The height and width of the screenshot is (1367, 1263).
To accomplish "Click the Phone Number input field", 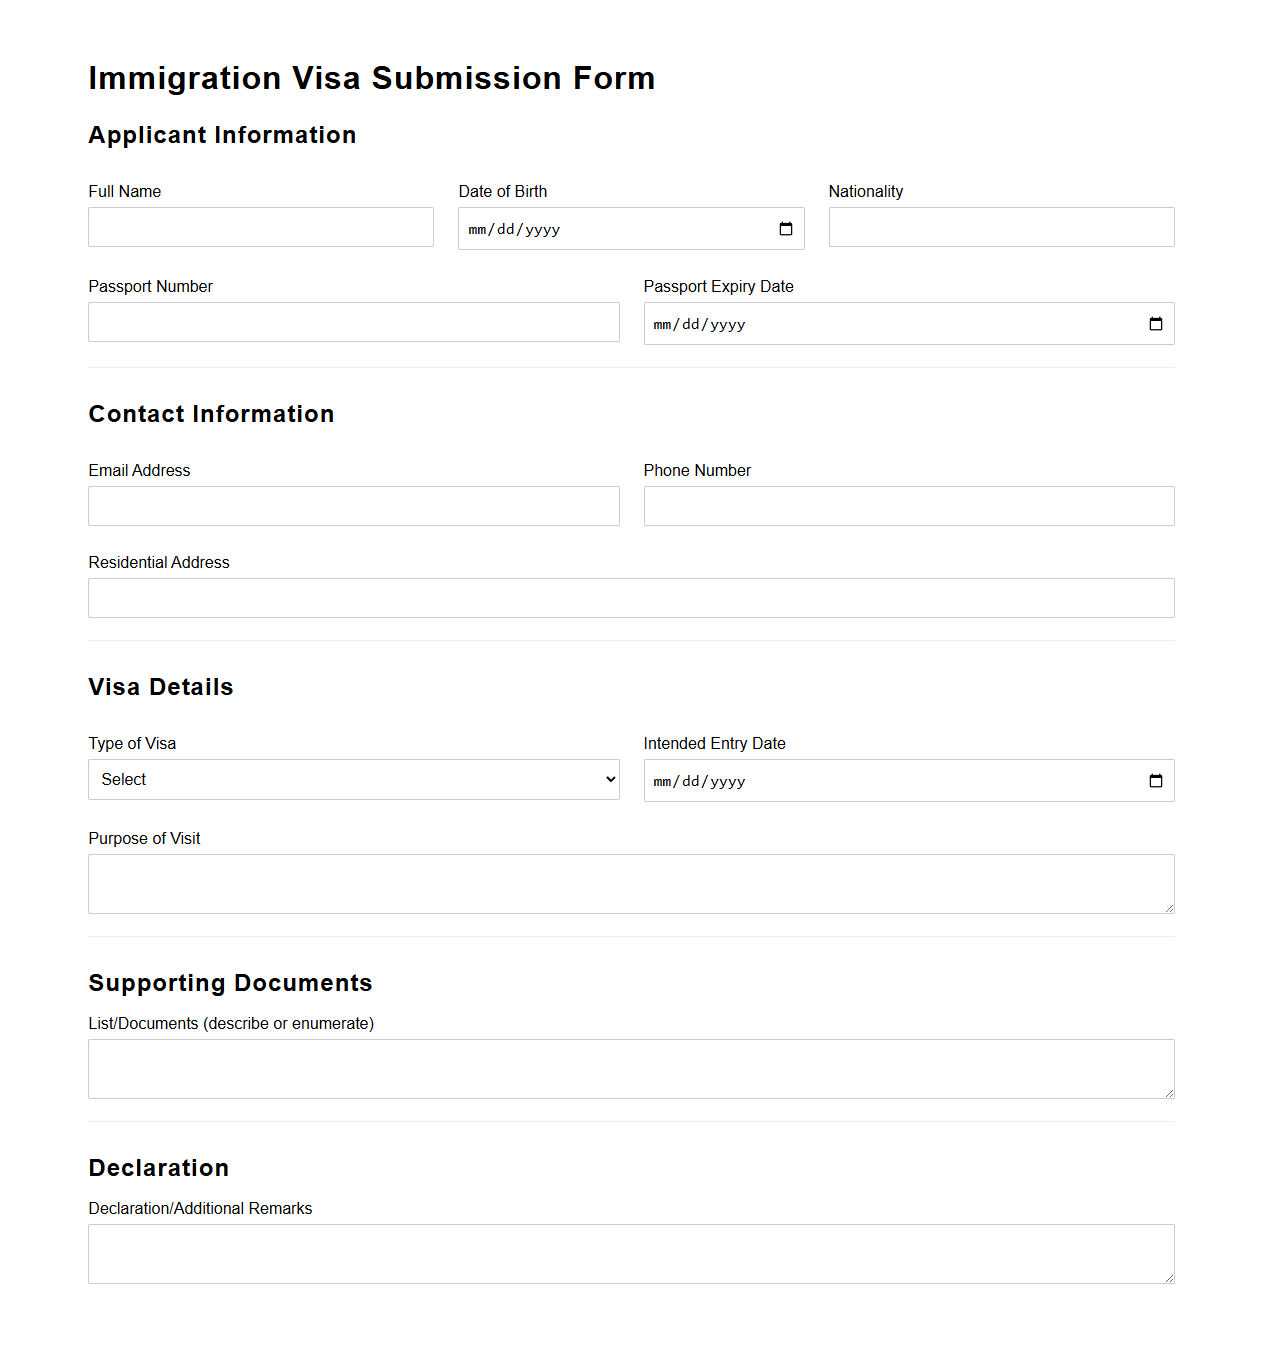I will (908, 506).
